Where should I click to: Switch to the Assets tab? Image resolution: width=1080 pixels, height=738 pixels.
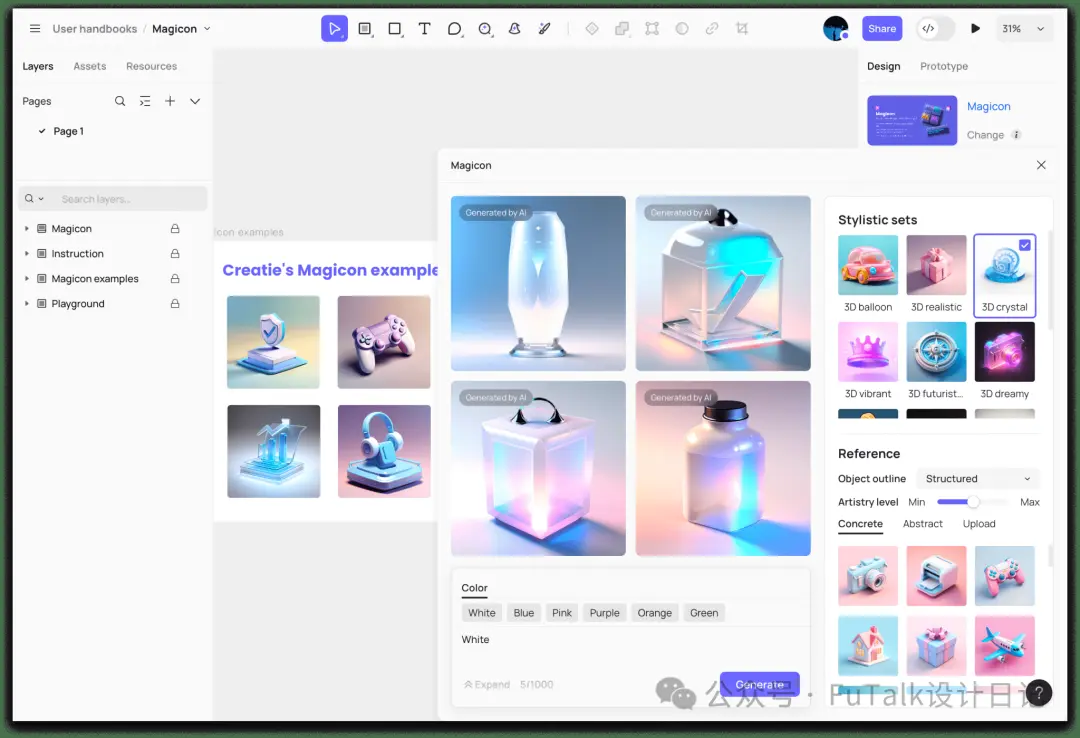coord(90,66)
